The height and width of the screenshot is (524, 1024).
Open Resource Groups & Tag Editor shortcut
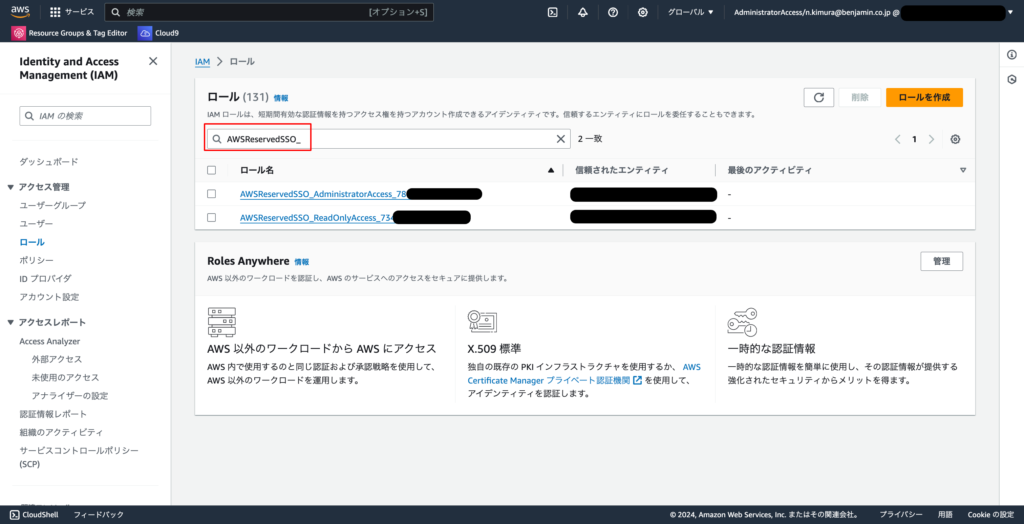click(x=69, y=33)
